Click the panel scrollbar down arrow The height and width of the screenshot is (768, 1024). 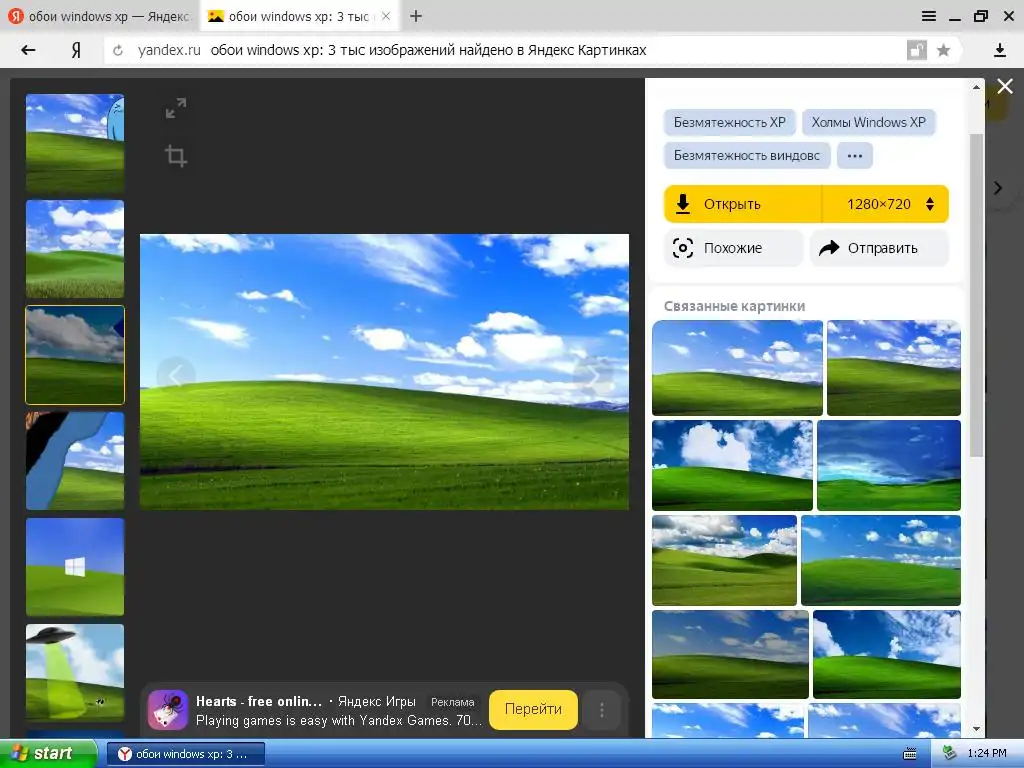pos(976,728)
